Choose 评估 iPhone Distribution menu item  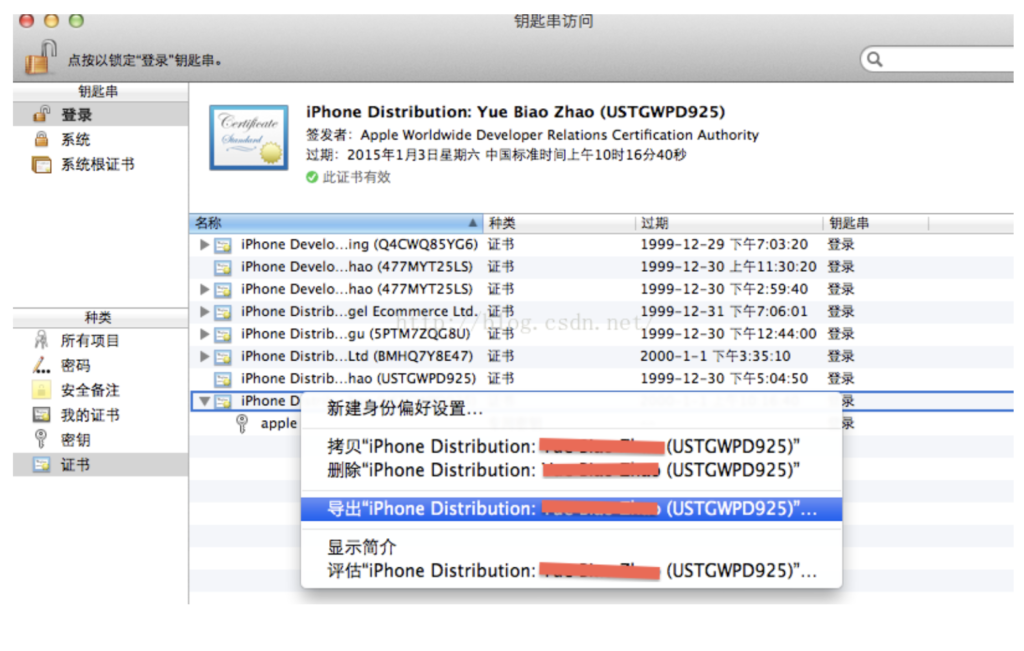point(571,571)
